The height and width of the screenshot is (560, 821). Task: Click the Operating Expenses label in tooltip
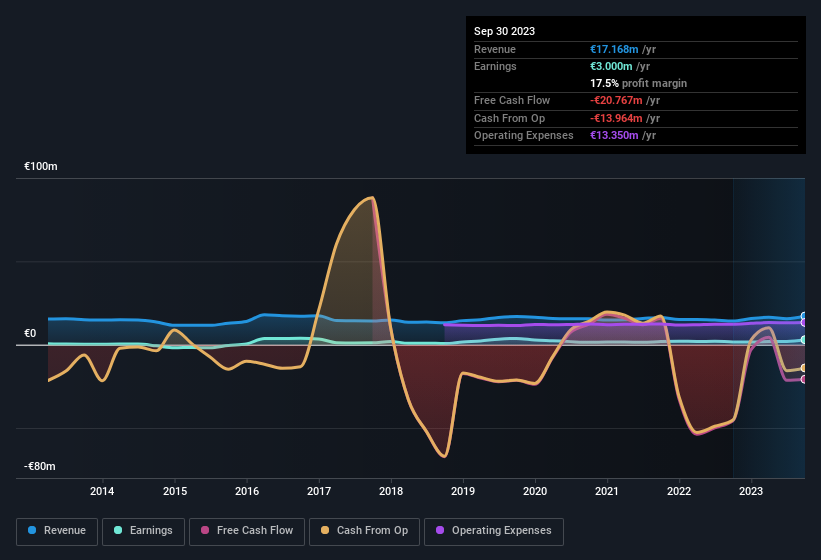coord(524,136)
